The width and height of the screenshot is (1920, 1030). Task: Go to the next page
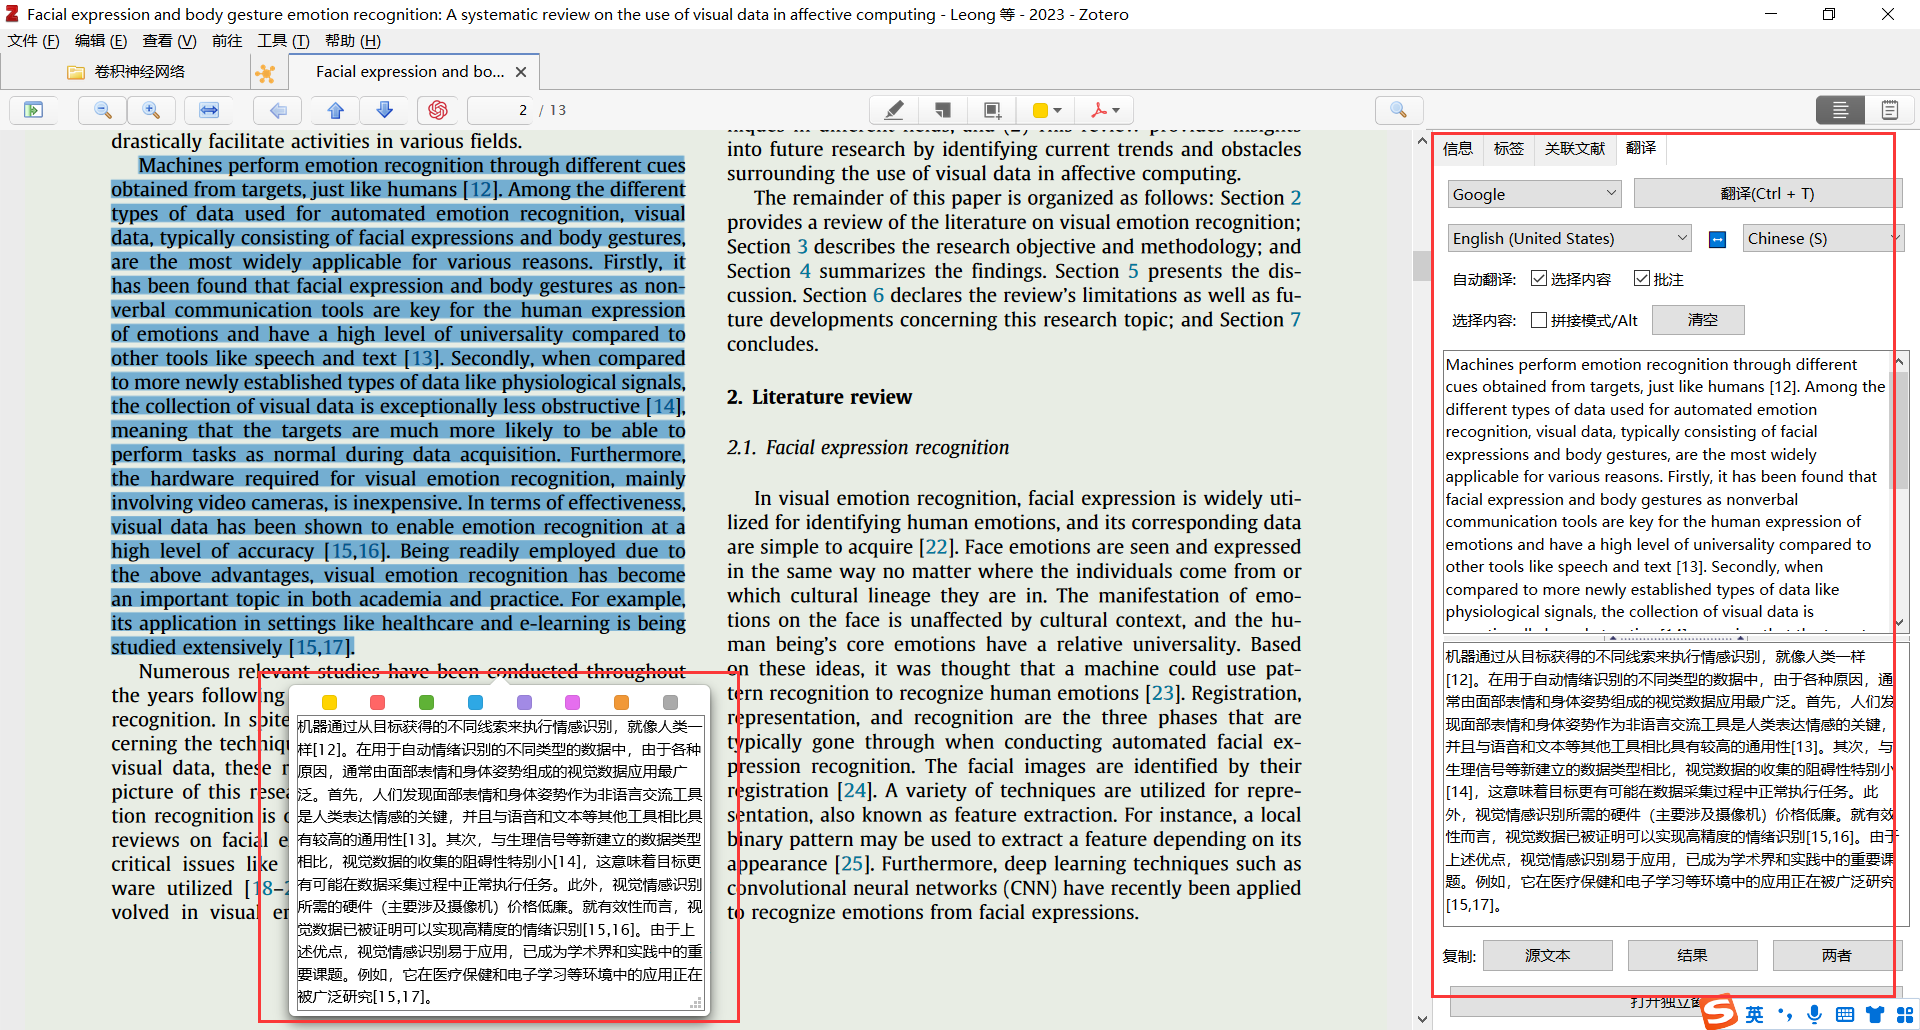coord(384,110)
